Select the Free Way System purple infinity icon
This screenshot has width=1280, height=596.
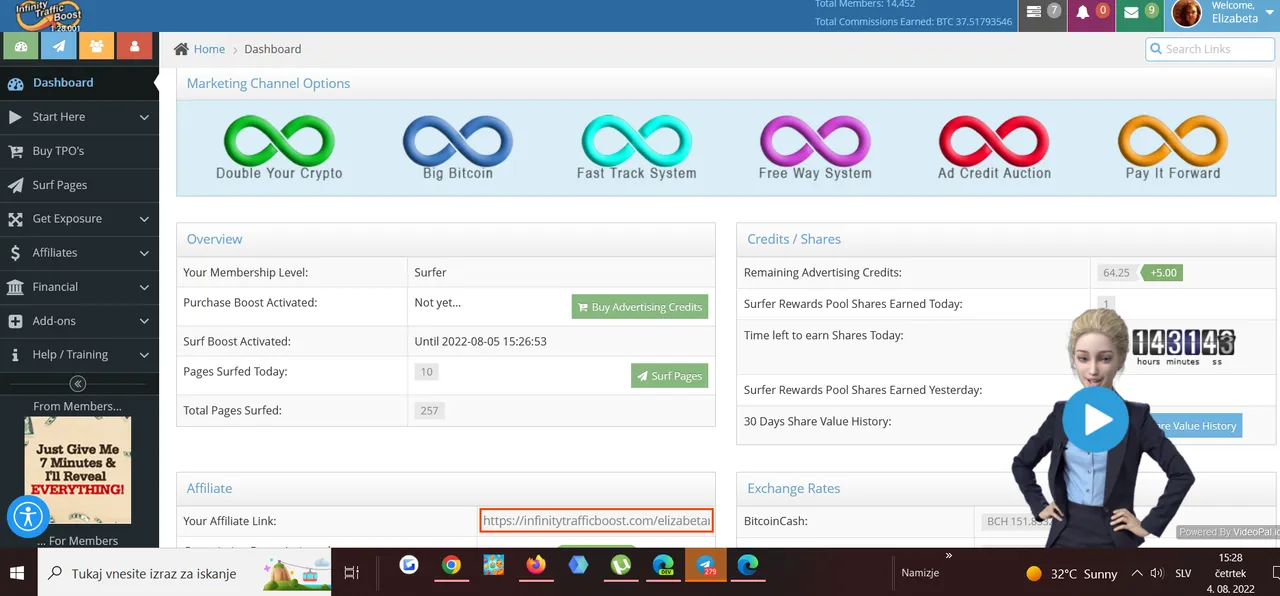coord(815,140)
